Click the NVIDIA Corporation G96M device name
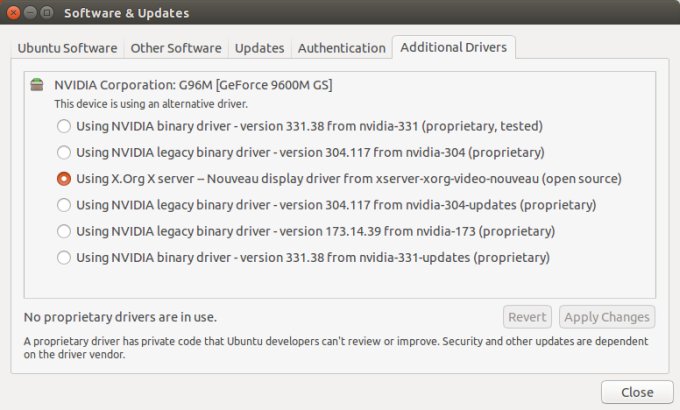Viewport: 680px width, 410px height. coord(193,85)
